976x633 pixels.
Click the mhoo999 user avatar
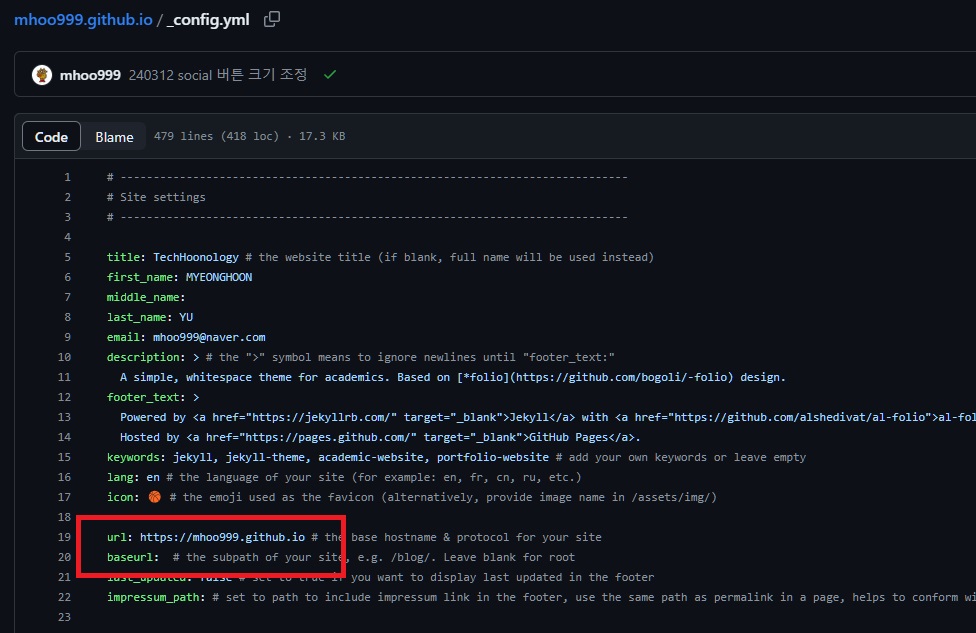point(42,75)
